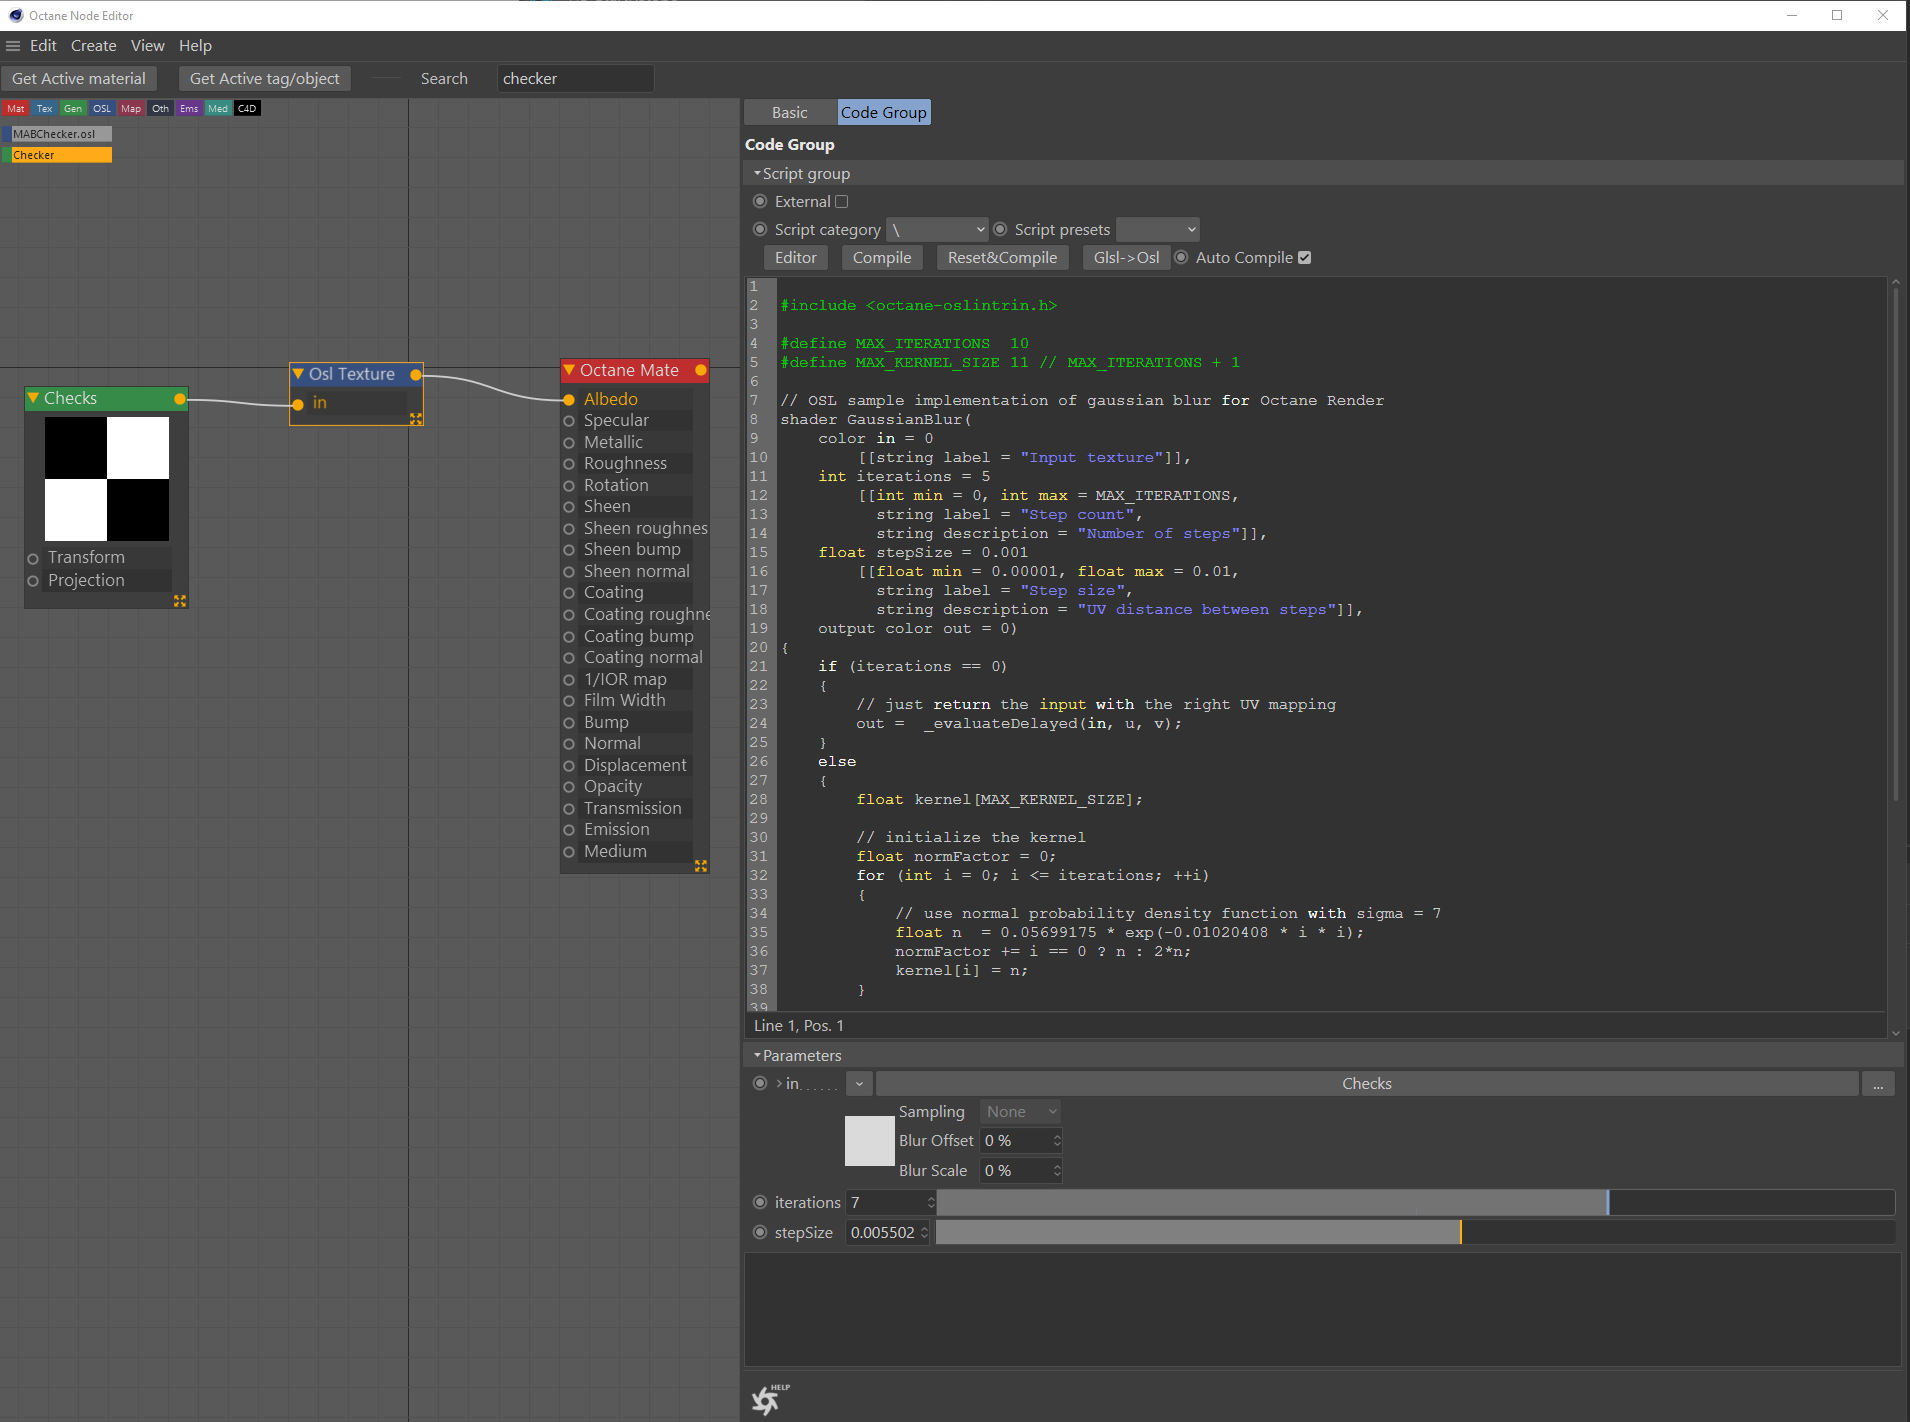
Task: Click the External radio indicator
Action: pos(760,202)
